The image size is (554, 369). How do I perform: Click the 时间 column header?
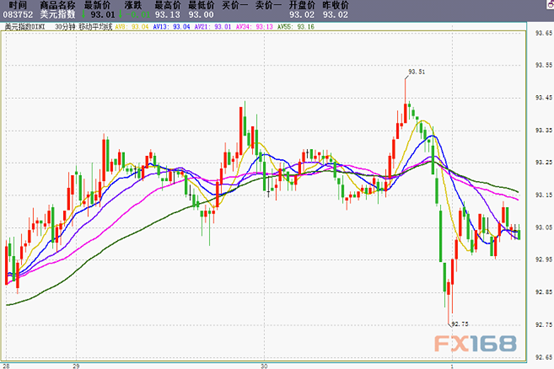pos(18,5)
